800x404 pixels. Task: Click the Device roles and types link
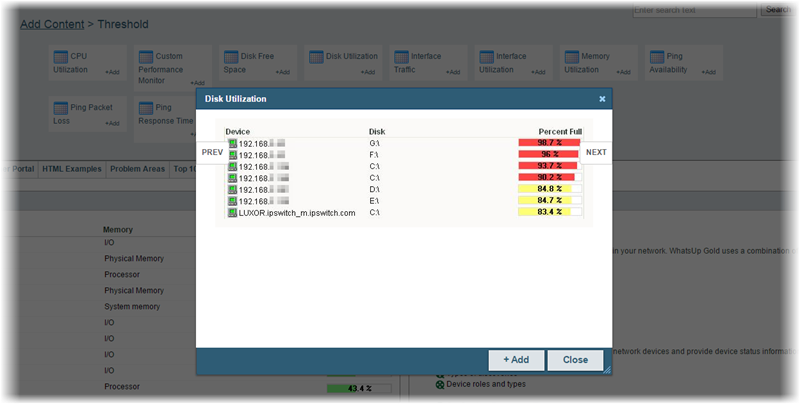click(x=486, y=384)
